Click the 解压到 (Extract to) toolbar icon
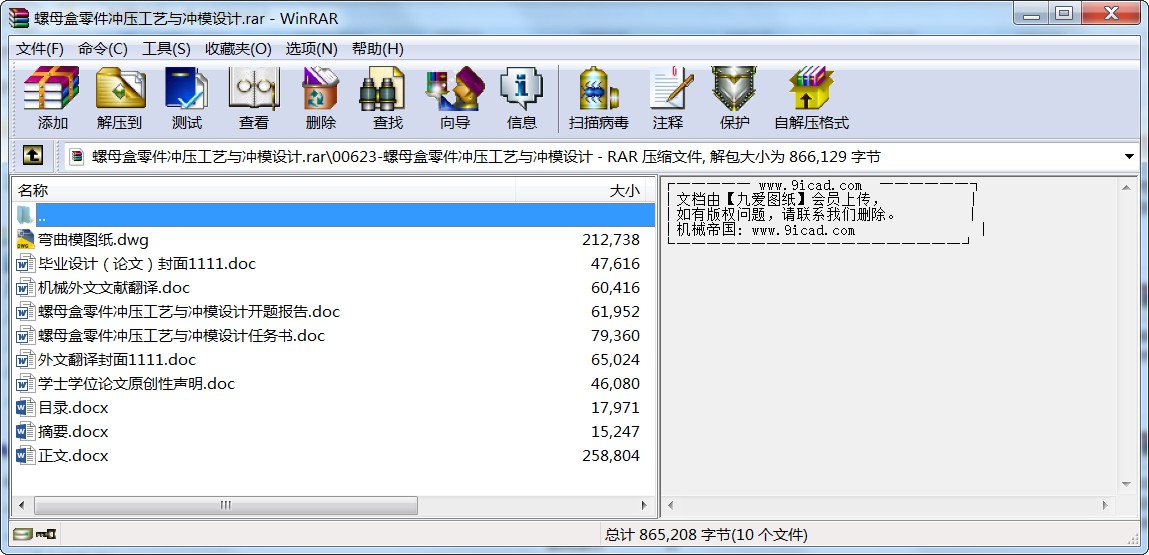 (x=119, y=98)
